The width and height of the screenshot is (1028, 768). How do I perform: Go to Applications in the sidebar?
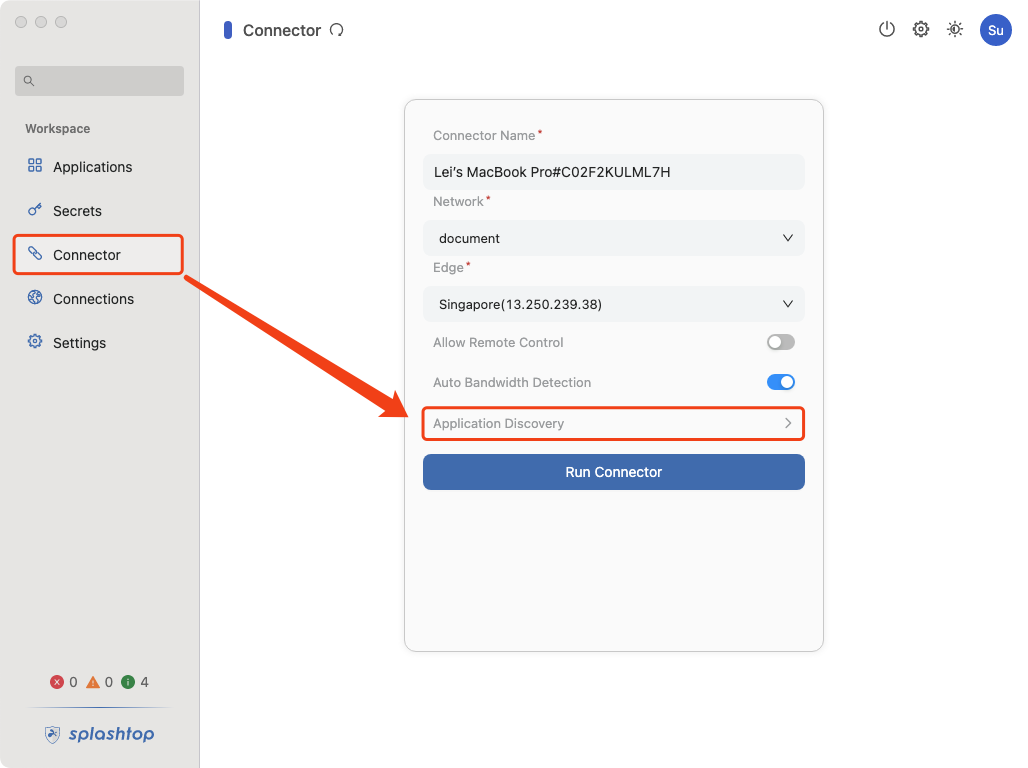[x=92, y=167]
